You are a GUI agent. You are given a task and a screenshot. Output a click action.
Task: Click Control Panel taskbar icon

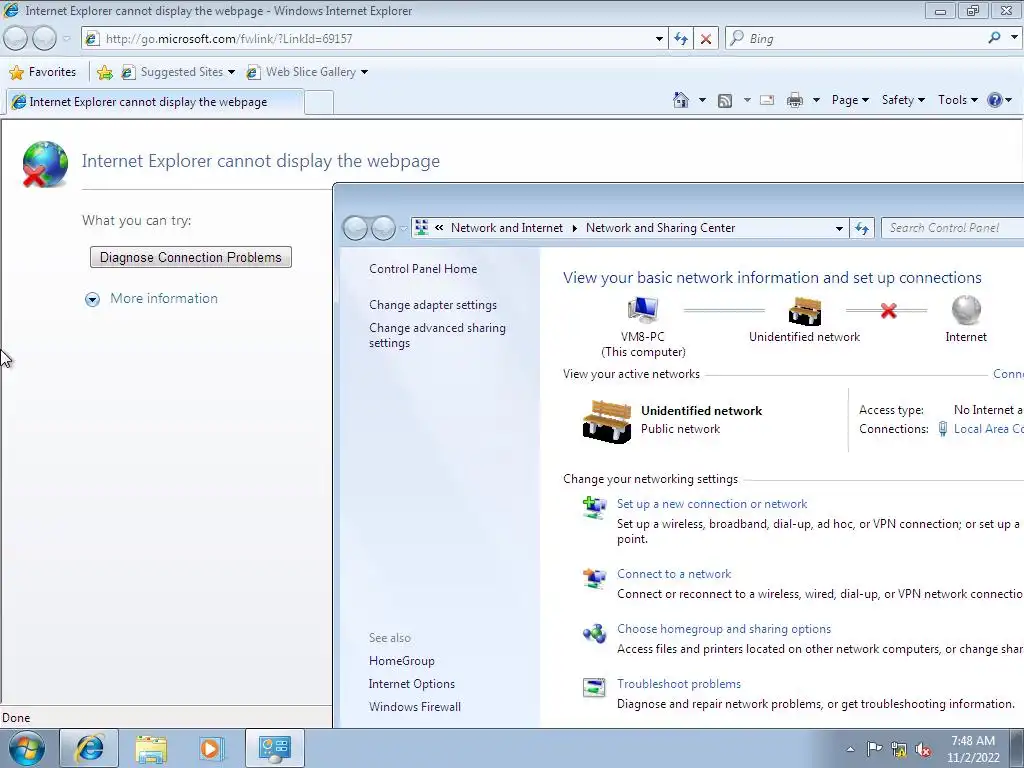tap(274, 748)
